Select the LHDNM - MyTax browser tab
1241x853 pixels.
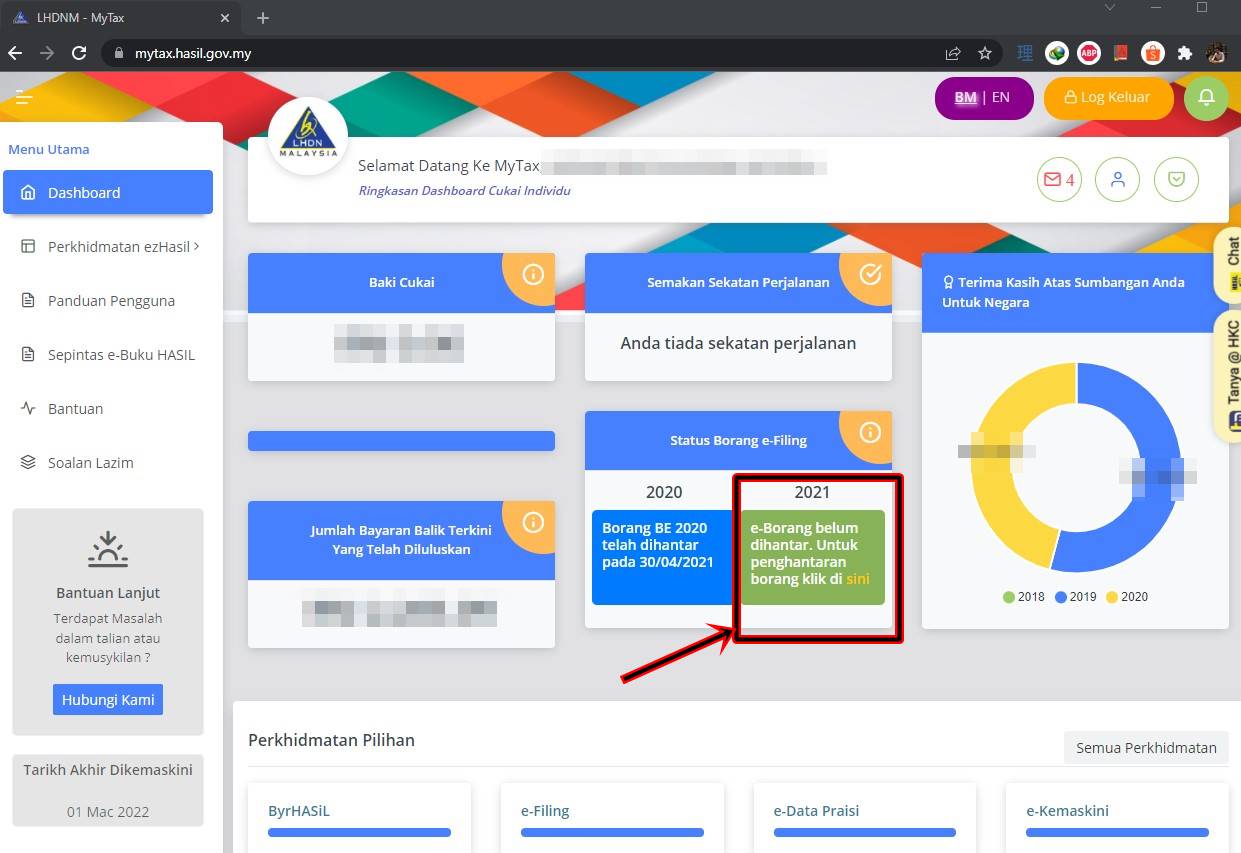(120, 18)
